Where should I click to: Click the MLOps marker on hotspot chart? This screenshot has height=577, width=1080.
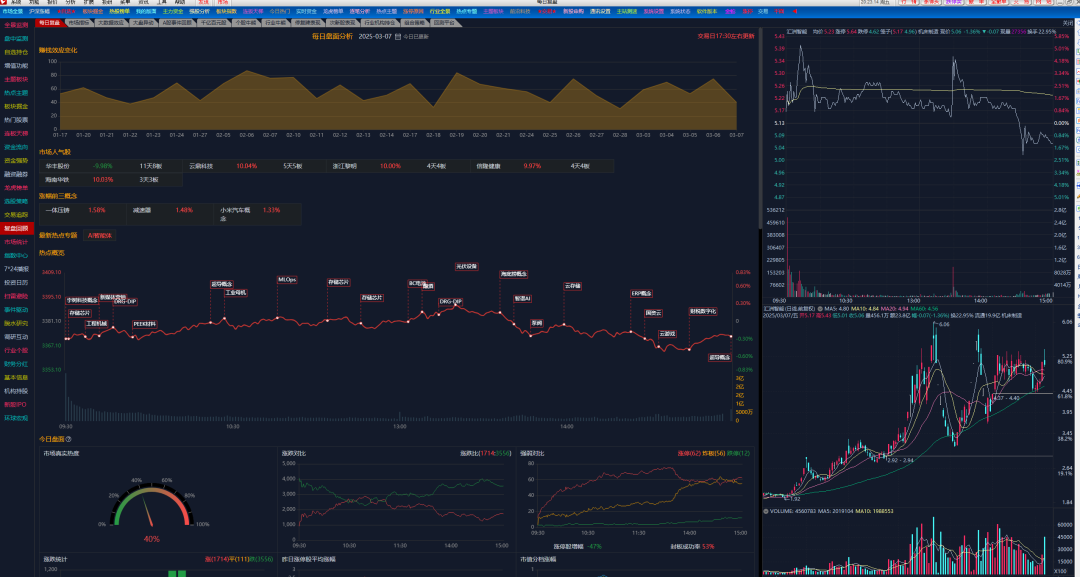pyautogui.click(x=287, y=280)
